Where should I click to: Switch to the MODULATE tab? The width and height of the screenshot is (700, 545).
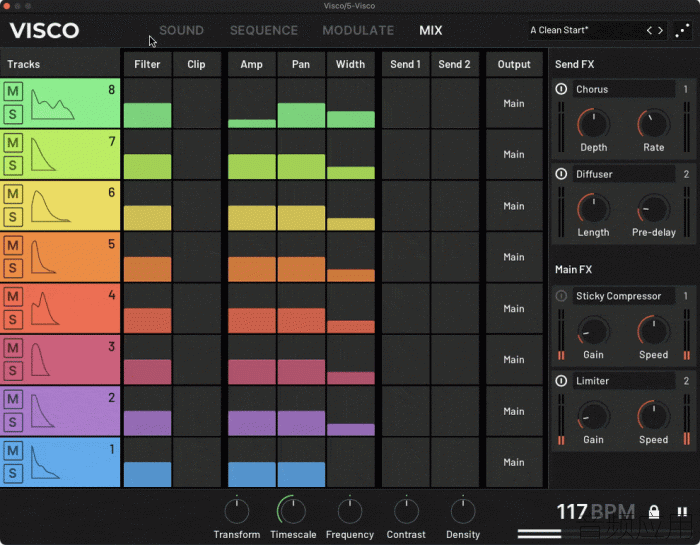click(x=358, y=30)
